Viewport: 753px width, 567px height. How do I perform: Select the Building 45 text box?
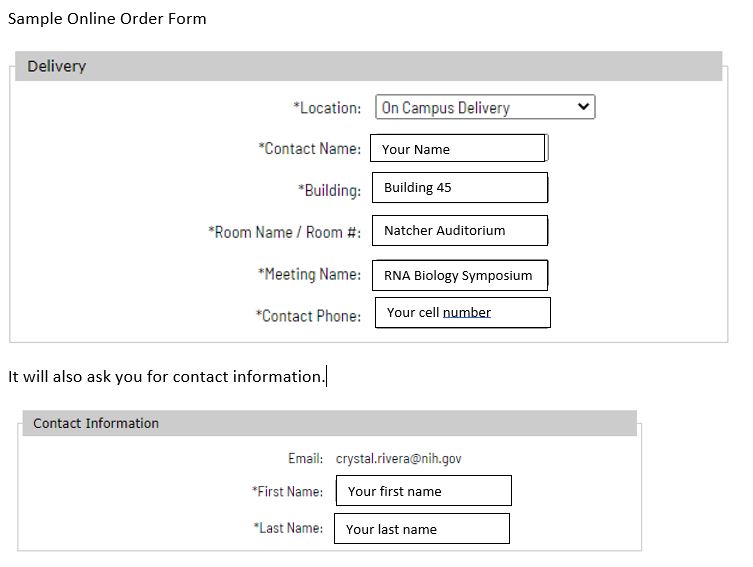coord(459,188)
